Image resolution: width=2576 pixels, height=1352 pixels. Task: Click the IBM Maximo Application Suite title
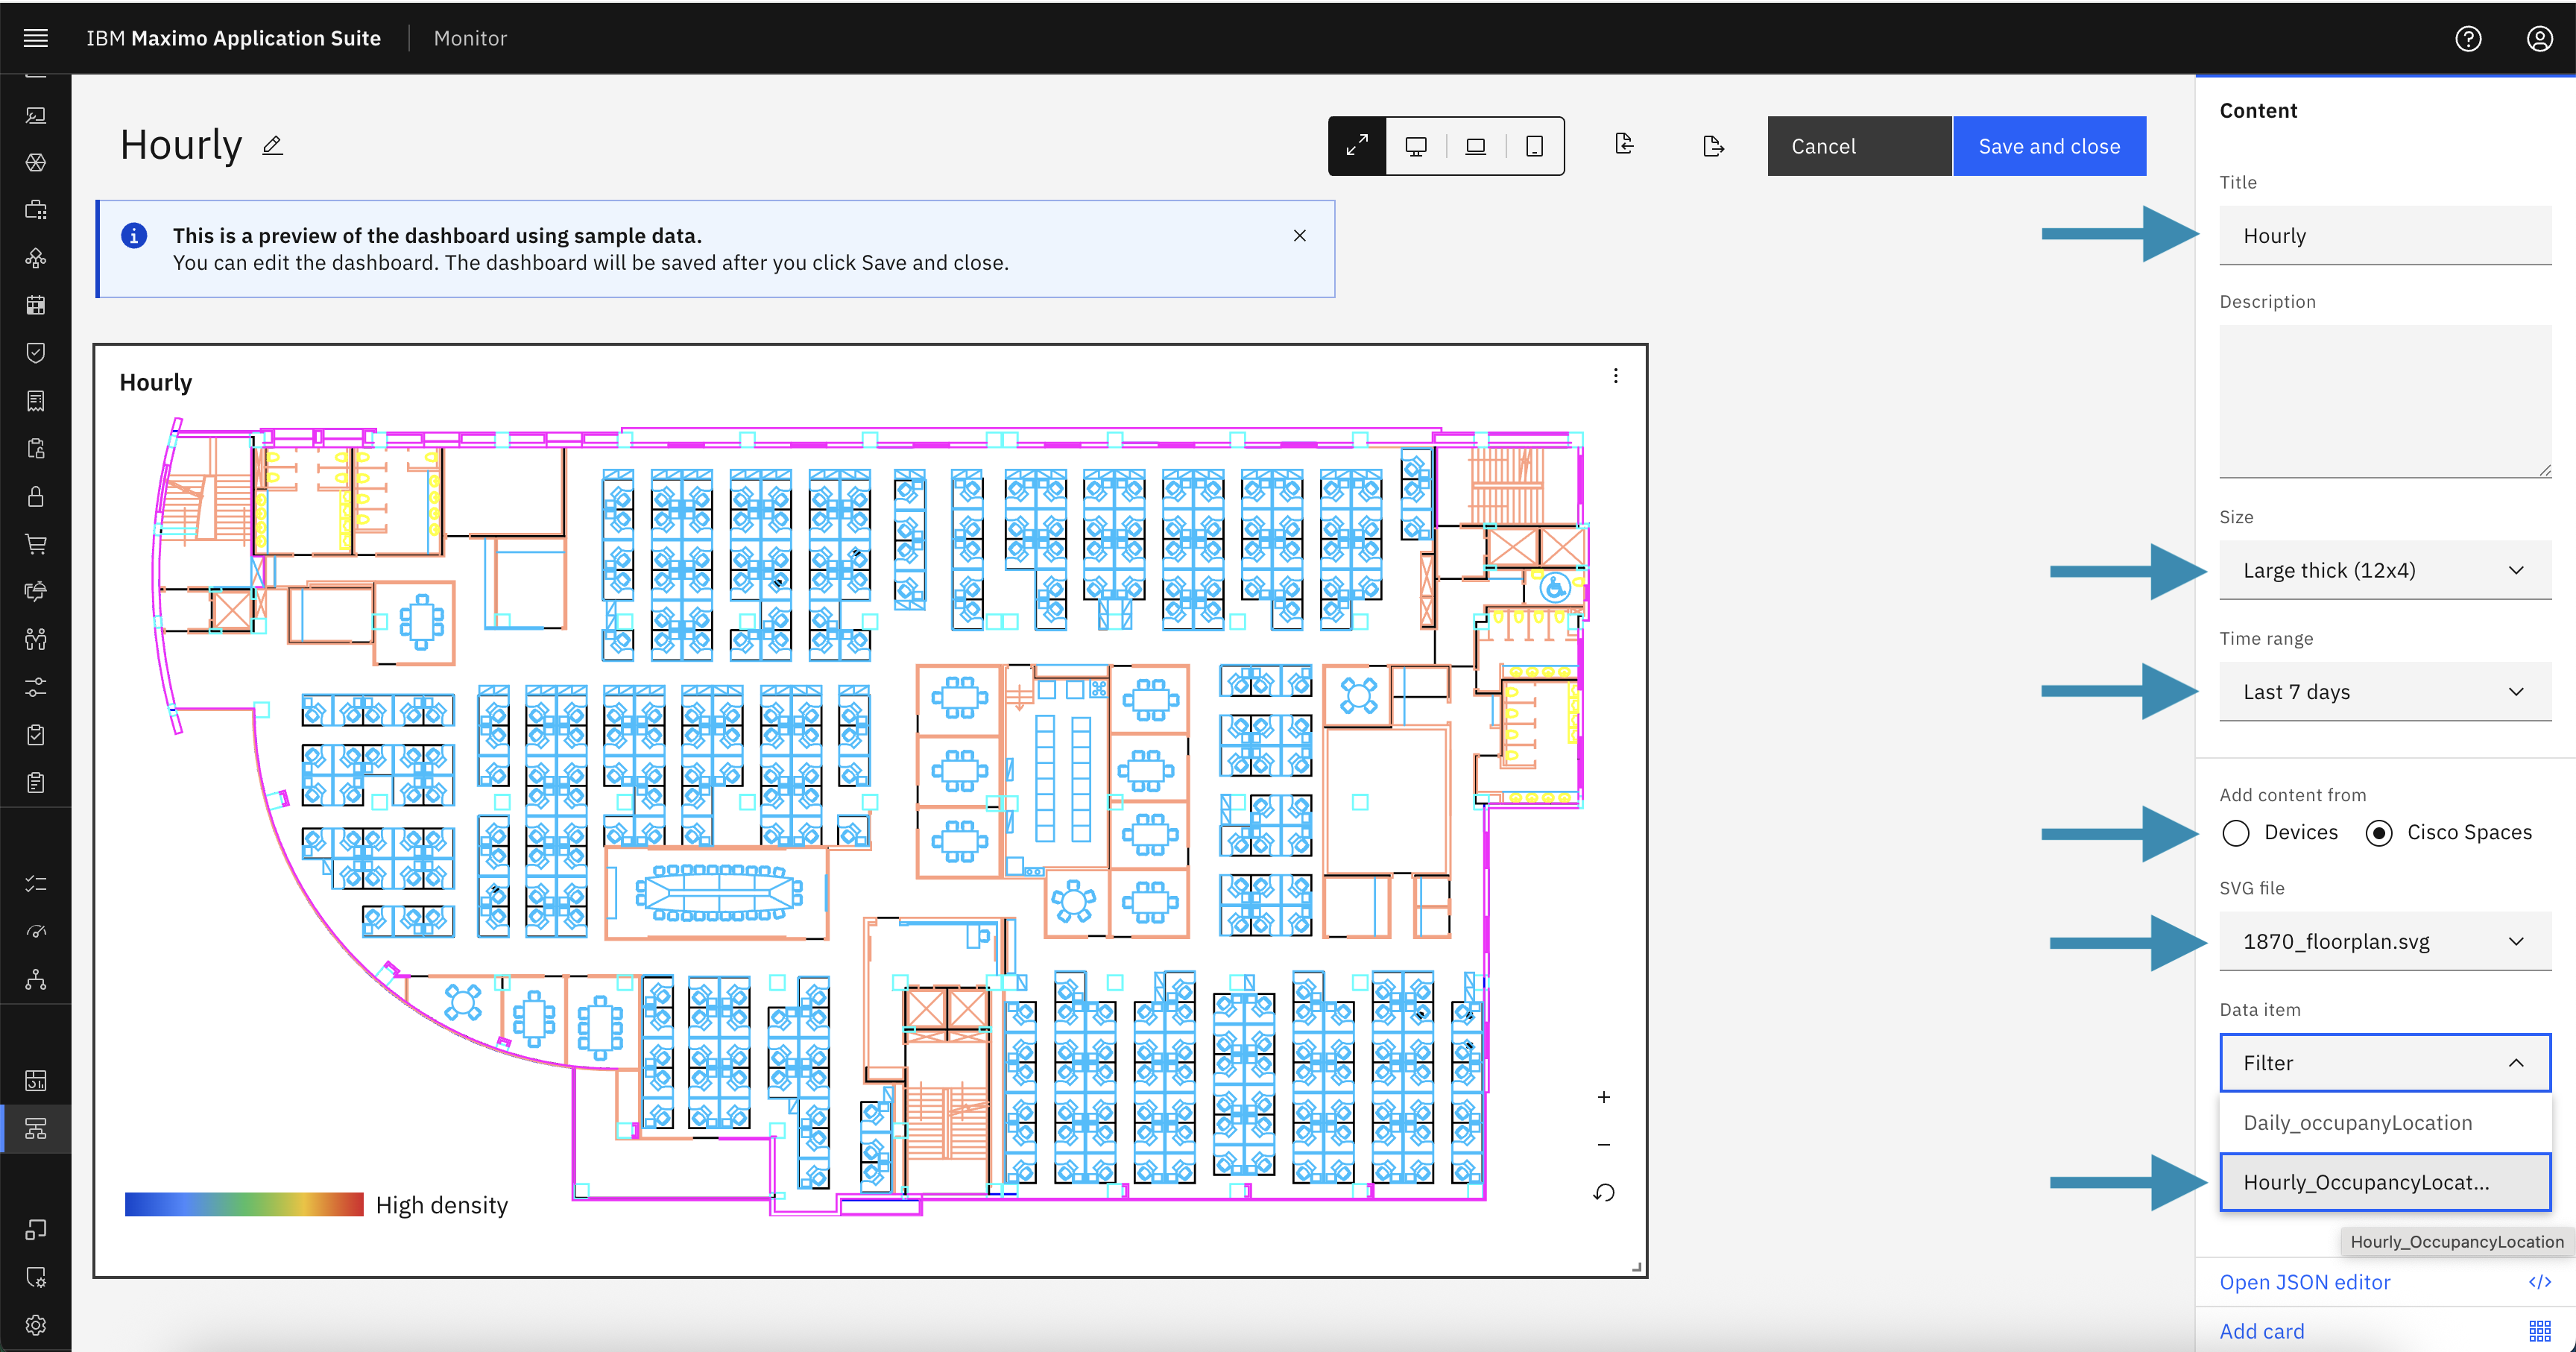tap(233, 38)
